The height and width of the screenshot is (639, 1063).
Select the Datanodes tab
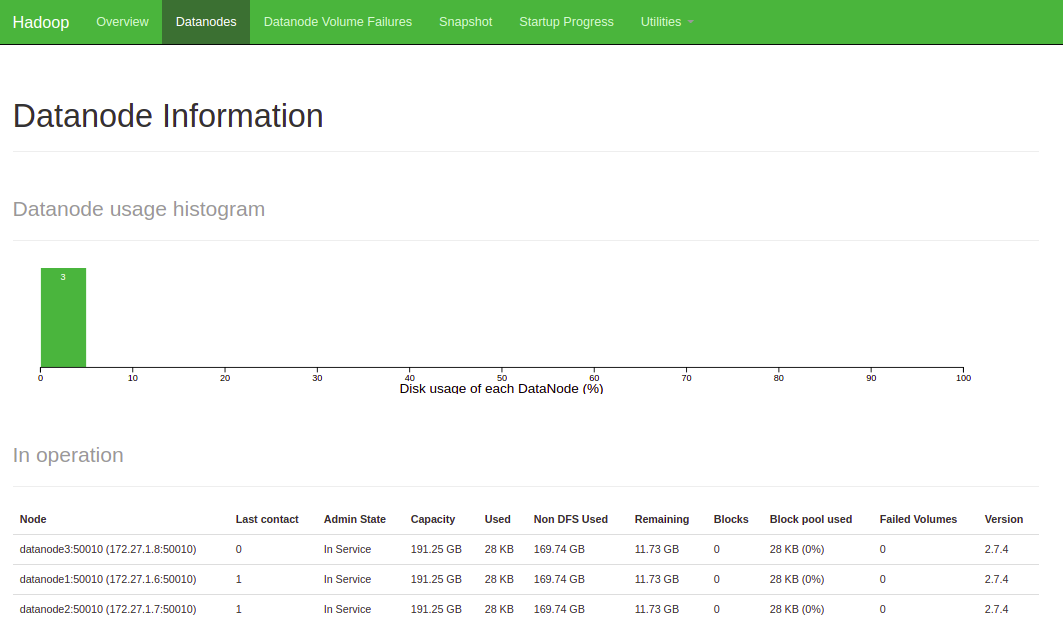(x=206, y=22)
